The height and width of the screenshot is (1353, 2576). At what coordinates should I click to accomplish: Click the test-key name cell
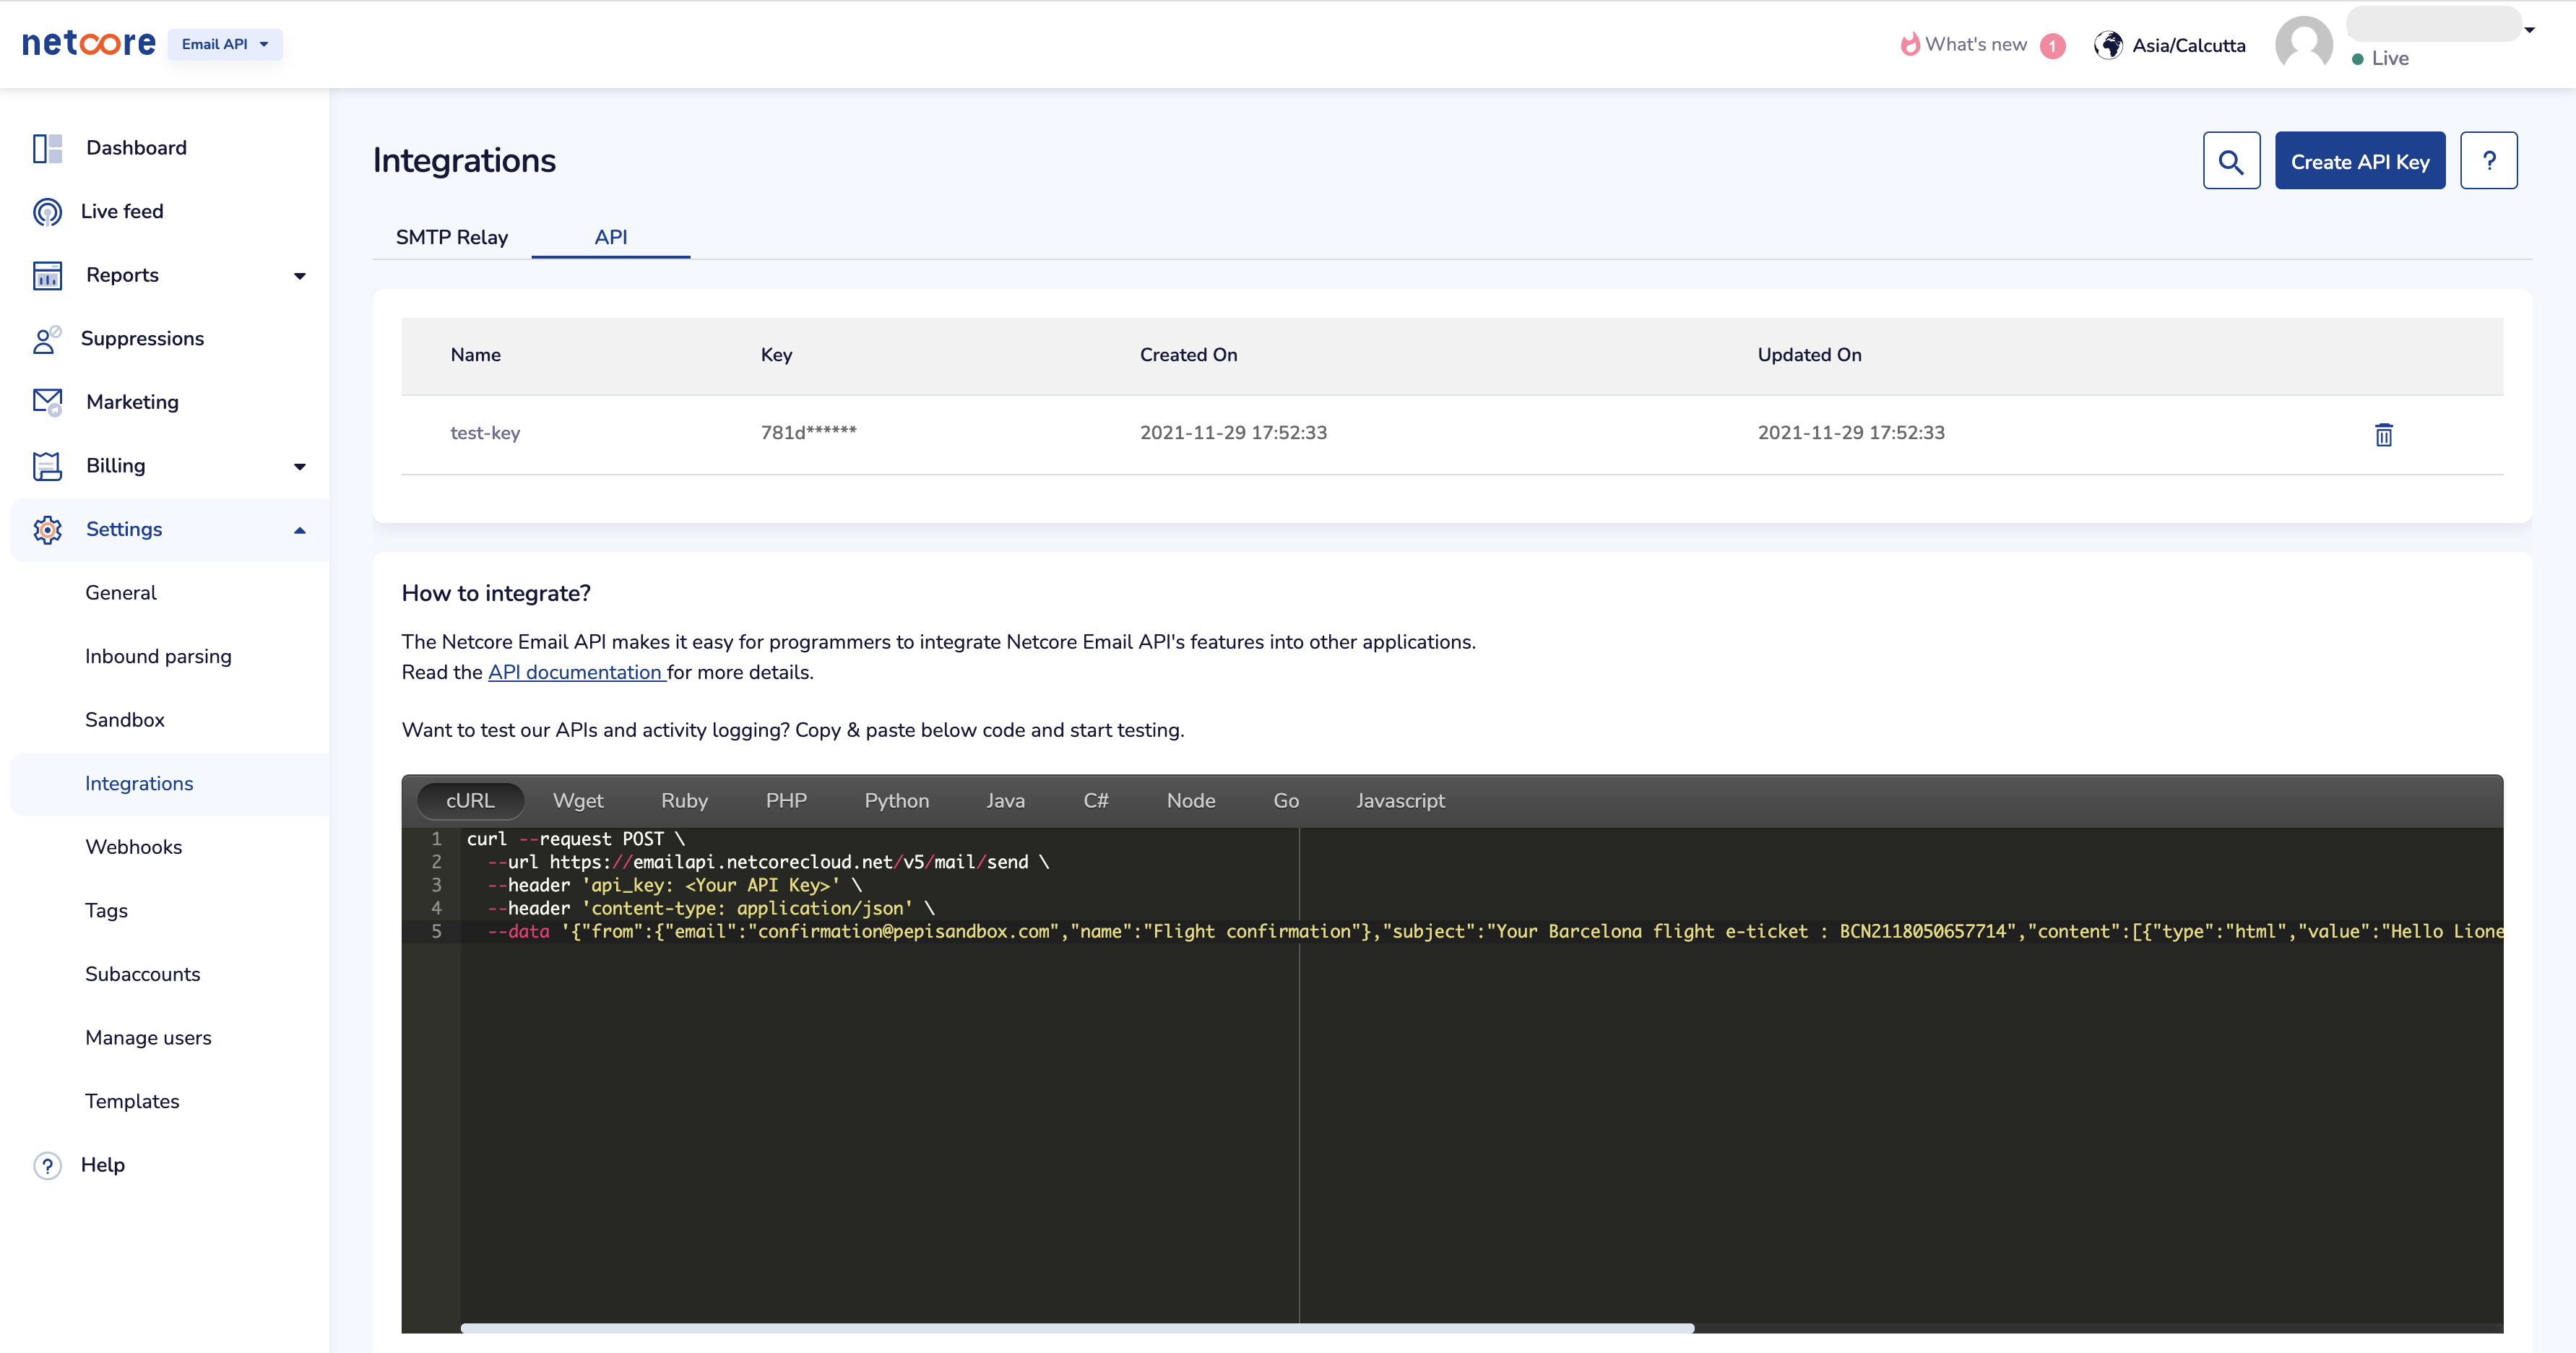point(485,433)
